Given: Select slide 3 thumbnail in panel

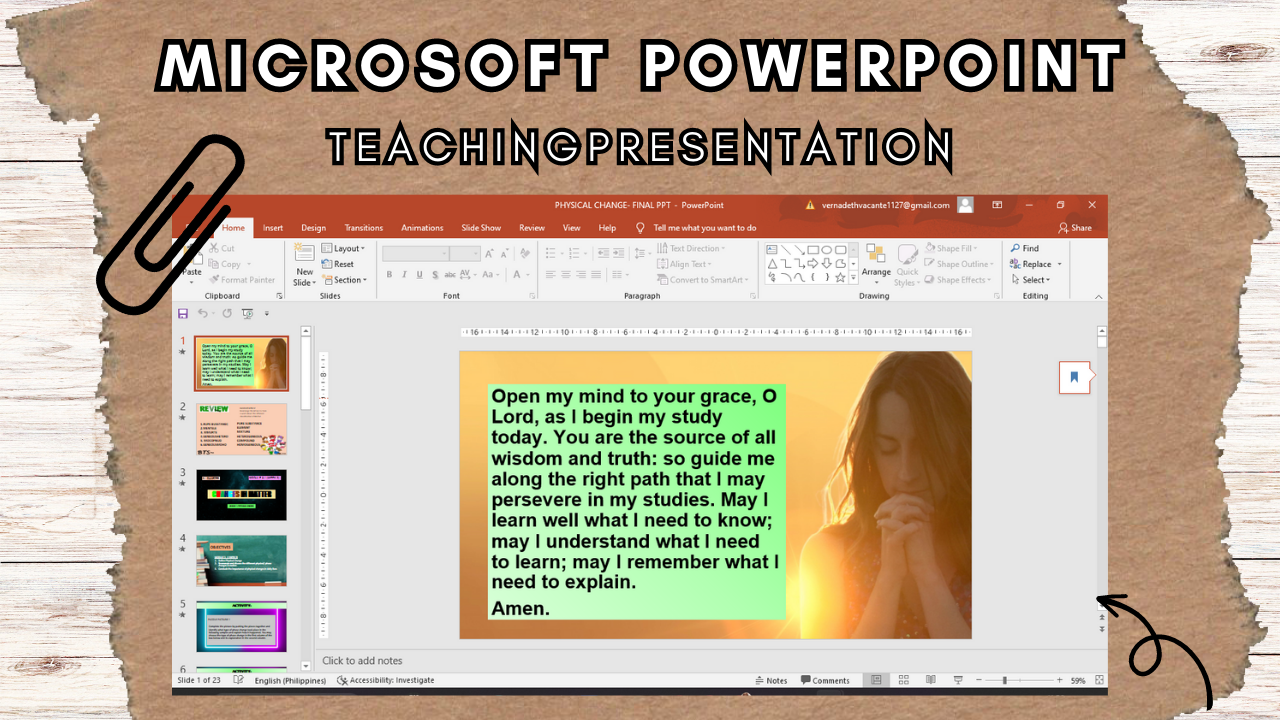Looking at the screenshot, I should (x=241, y=494).
